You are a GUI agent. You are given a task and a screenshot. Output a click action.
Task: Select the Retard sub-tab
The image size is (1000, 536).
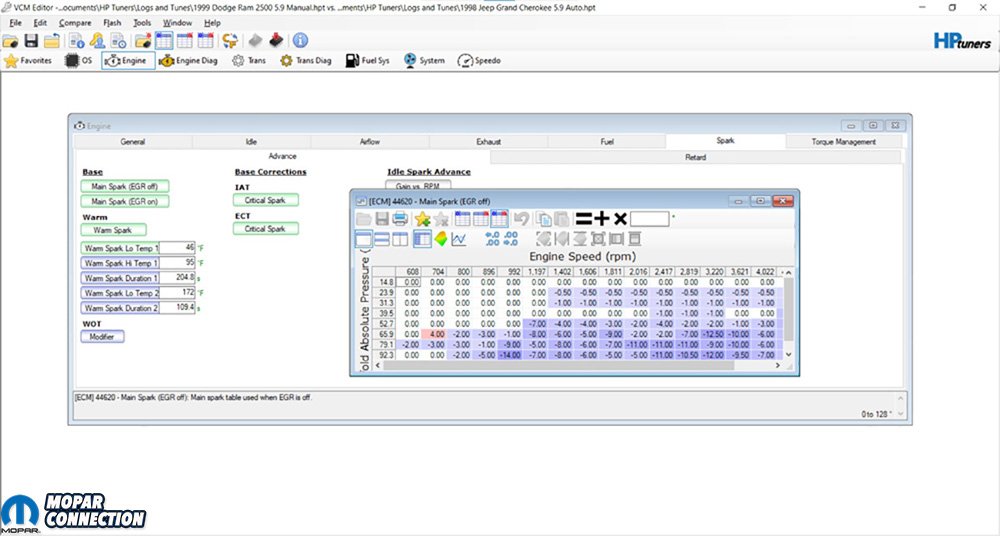click(695, 157)
